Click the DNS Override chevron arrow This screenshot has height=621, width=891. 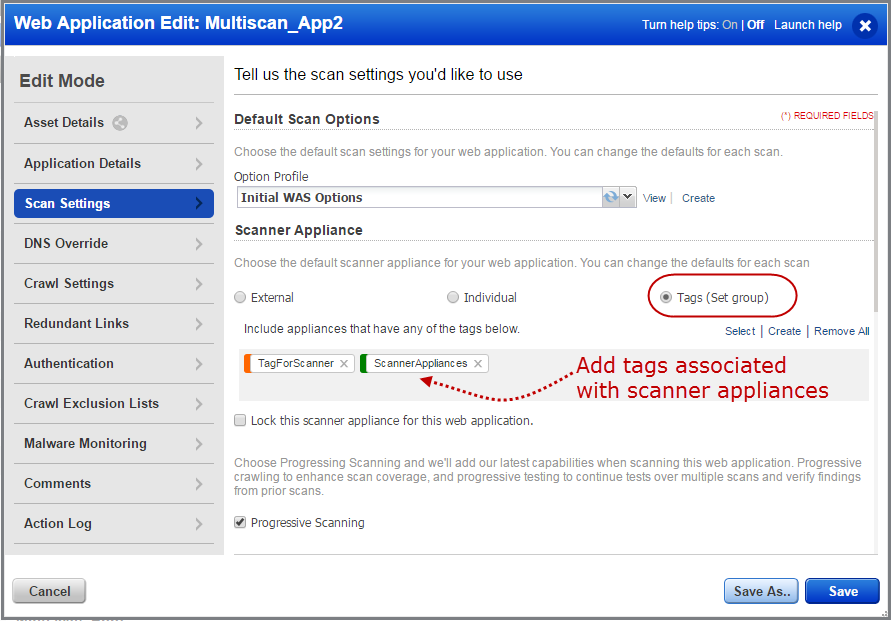[198, 244]
